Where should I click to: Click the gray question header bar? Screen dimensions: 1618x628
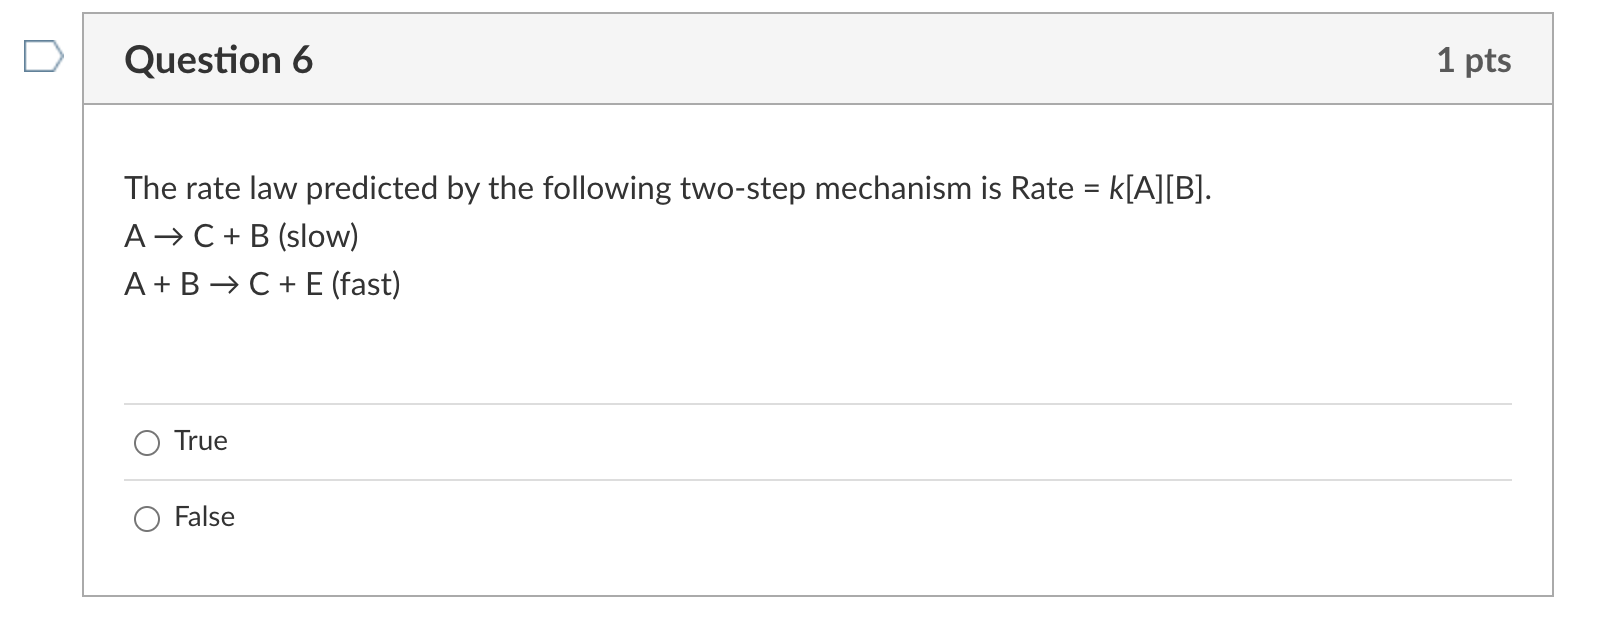click(816, 60)
